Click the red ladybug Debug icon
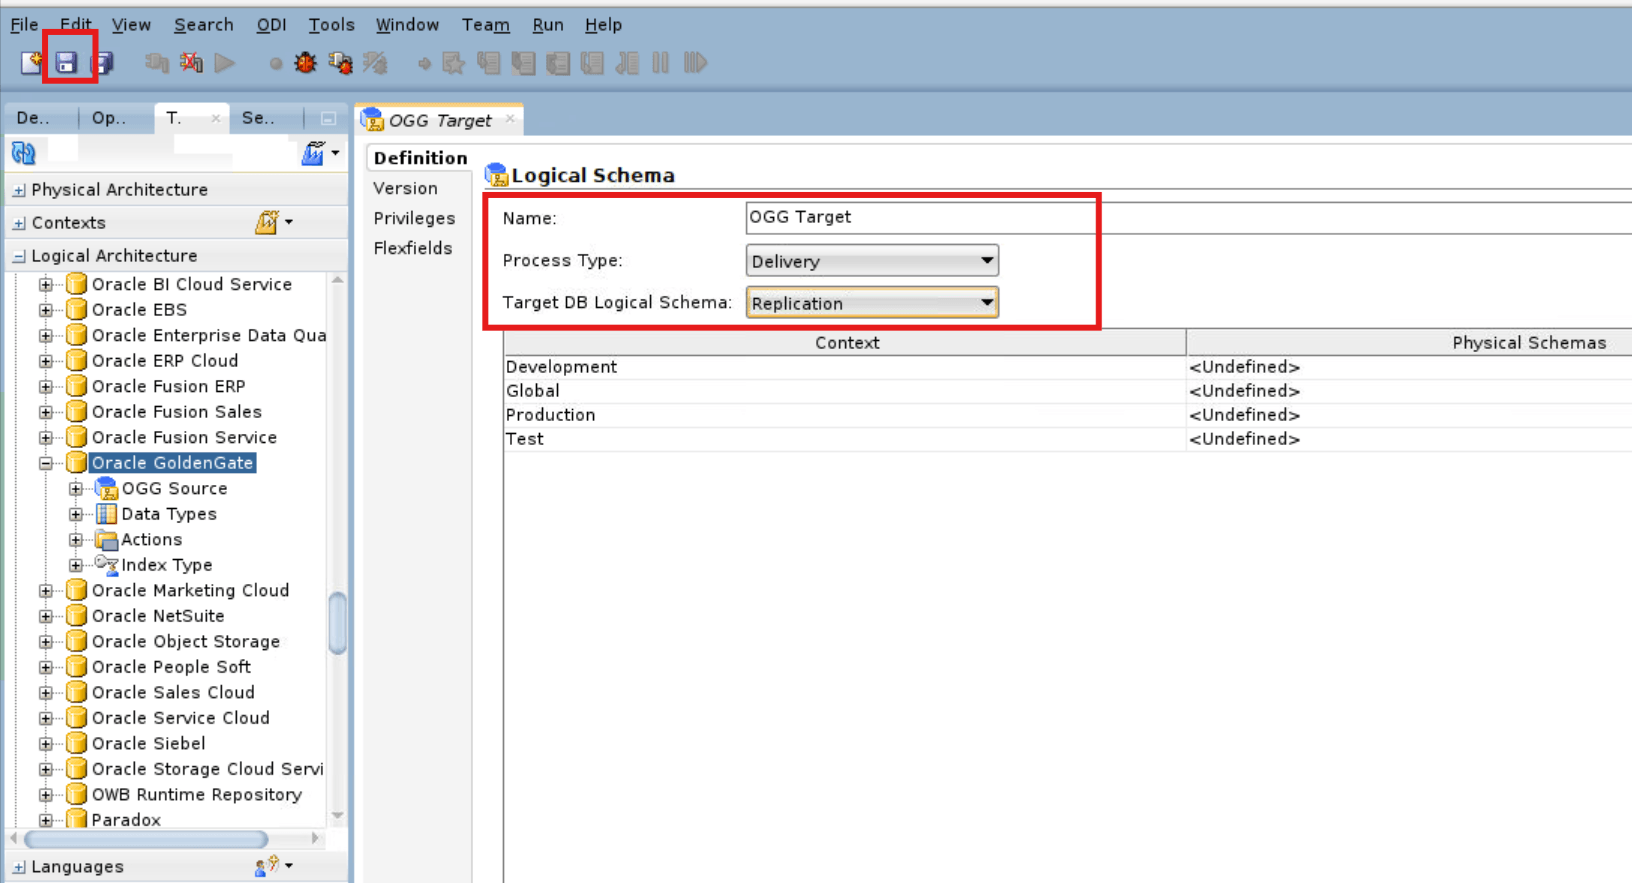The image size is (1632, 883). click(x=305, y=63)
